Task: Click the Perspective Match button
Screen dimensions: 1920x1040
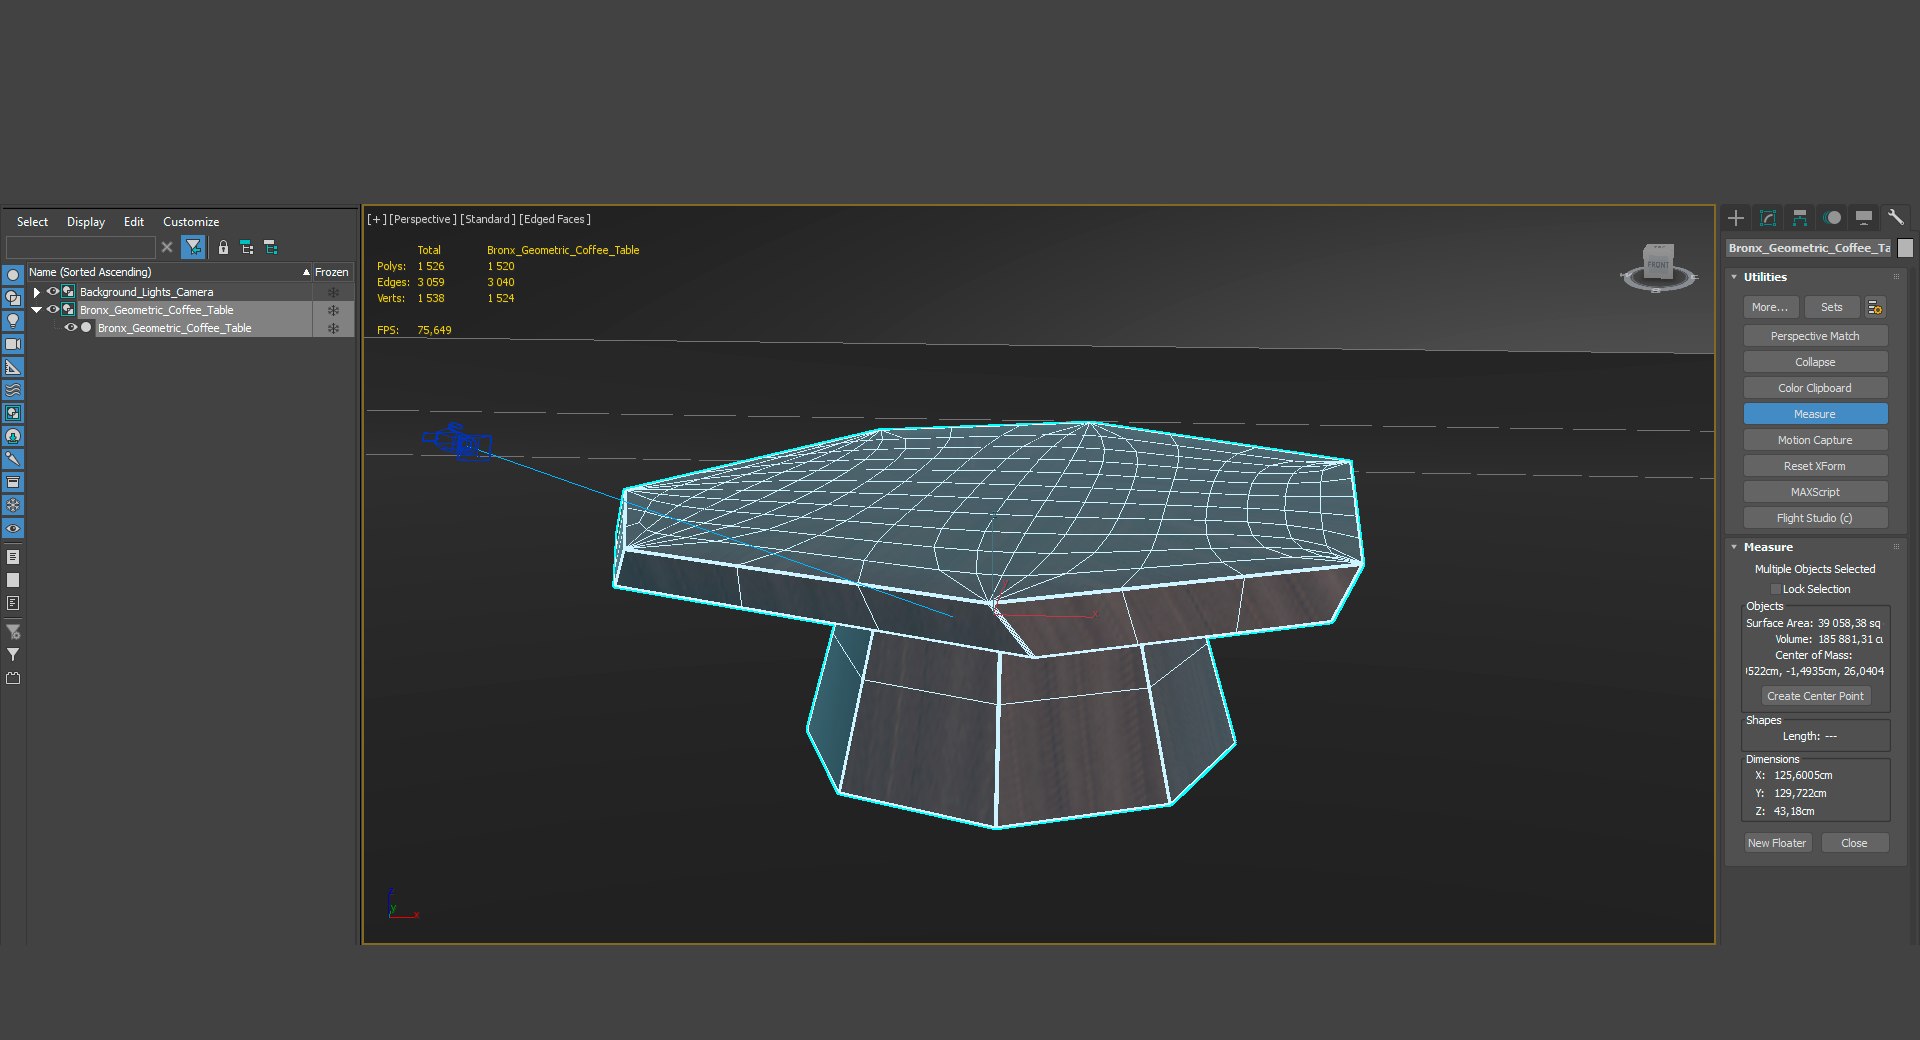Action: click(x=1815, y=336)
